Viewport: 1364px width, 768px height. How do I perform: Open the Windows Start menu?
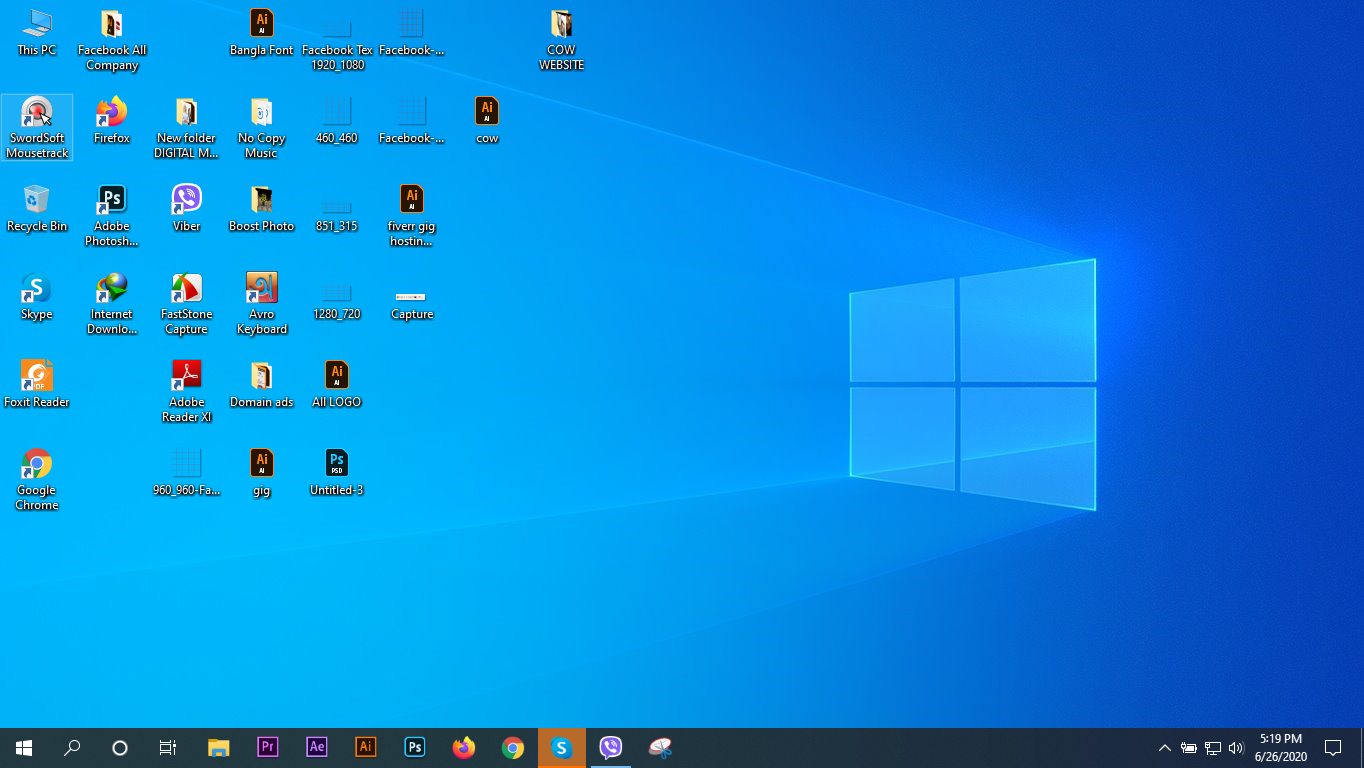tap(24, 748)
